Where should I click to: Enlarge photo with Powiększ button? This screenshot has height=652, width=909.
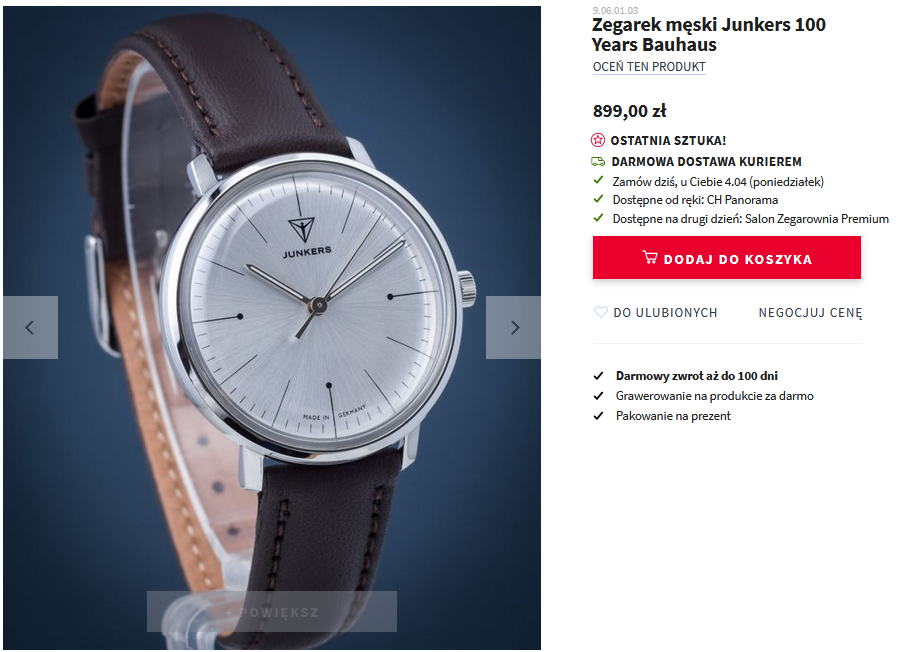pyautogui.click(x=272, y=611)
